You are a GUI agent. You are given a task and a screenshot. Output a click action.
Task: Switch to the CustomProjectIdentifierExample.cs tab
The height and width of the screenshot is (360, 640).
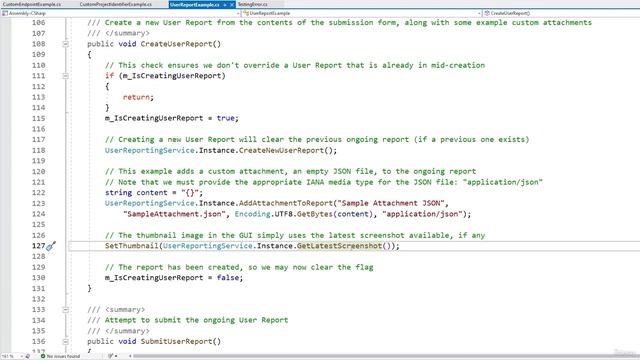(116, 4)
